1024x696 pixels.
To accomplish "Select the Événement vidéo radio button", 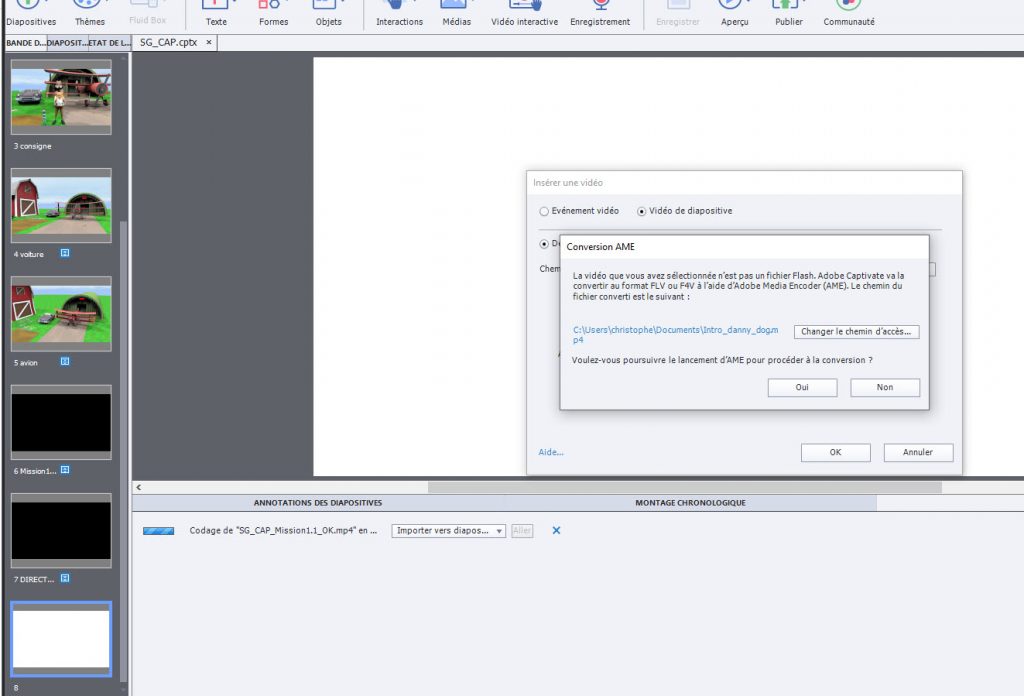I will 544,211.
